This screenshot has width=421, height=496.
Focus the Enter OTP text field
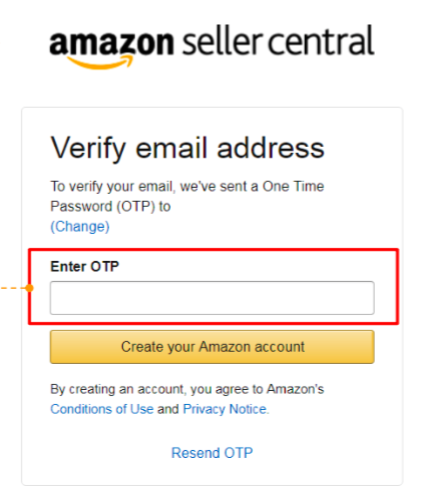click(x=212, y=298)
